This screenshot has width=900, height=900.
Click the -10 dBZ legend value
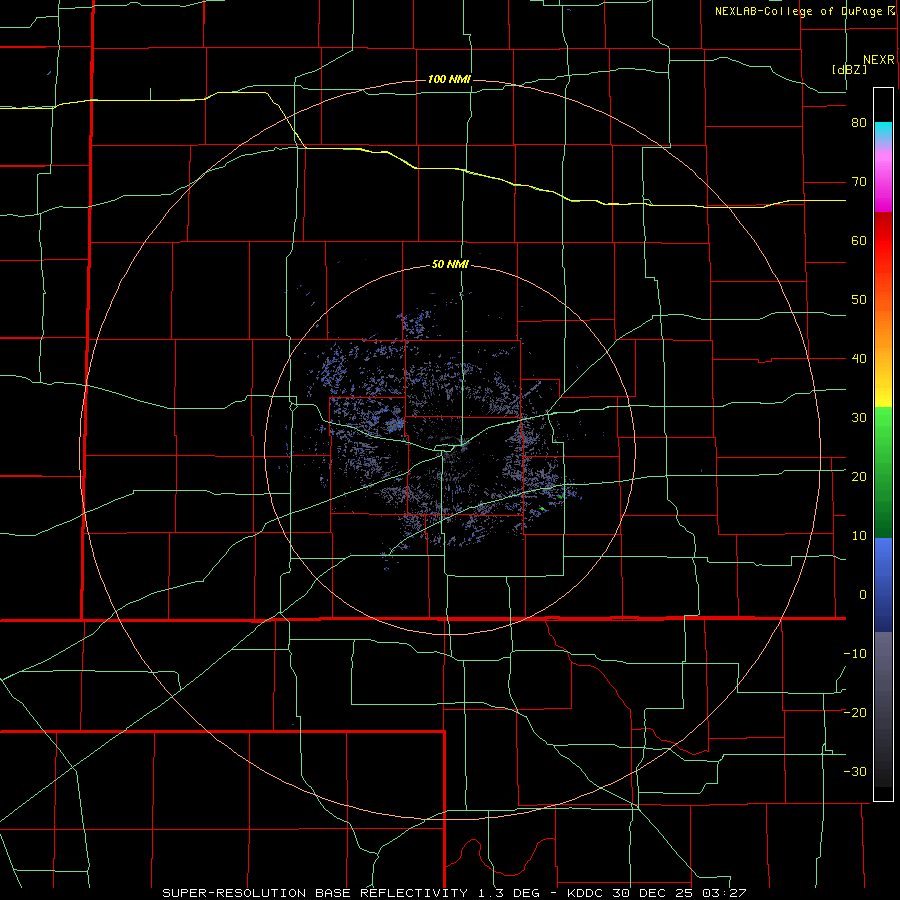click(x=855, y=654)
